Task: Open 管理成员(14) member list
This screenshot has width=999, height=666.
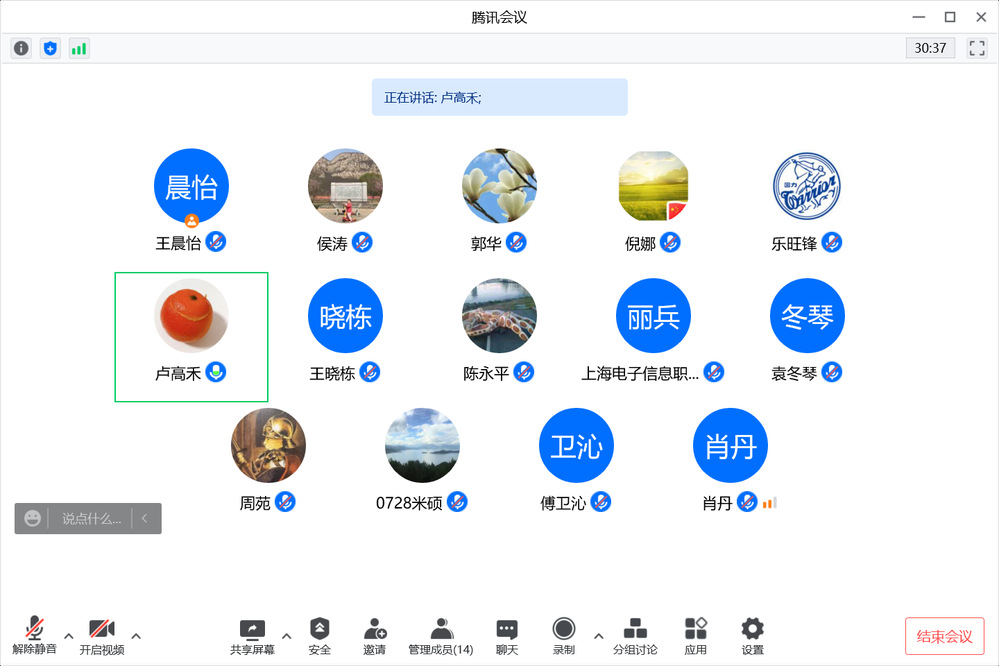Action: point(440,636)
